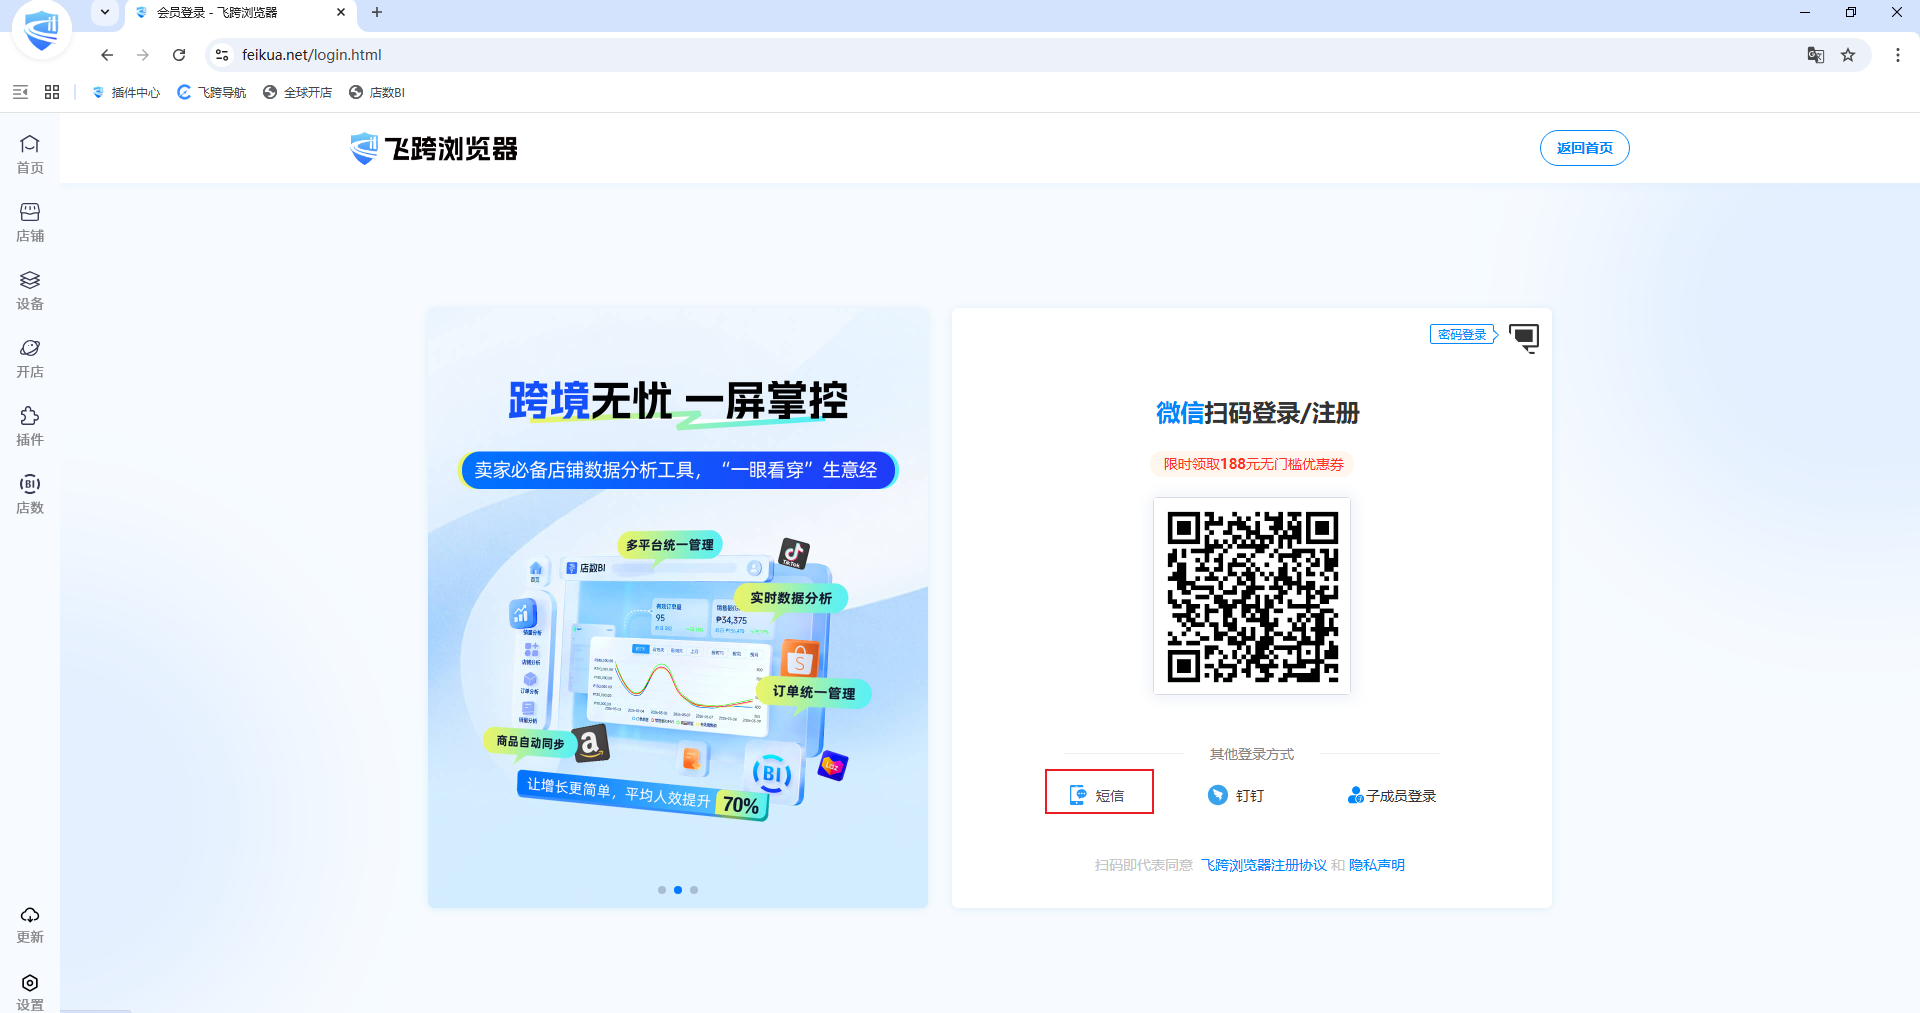Toggle the sidebar collapse icon in bookmarks bar
Screen dimensions: 1920x1013
(20, 92)
